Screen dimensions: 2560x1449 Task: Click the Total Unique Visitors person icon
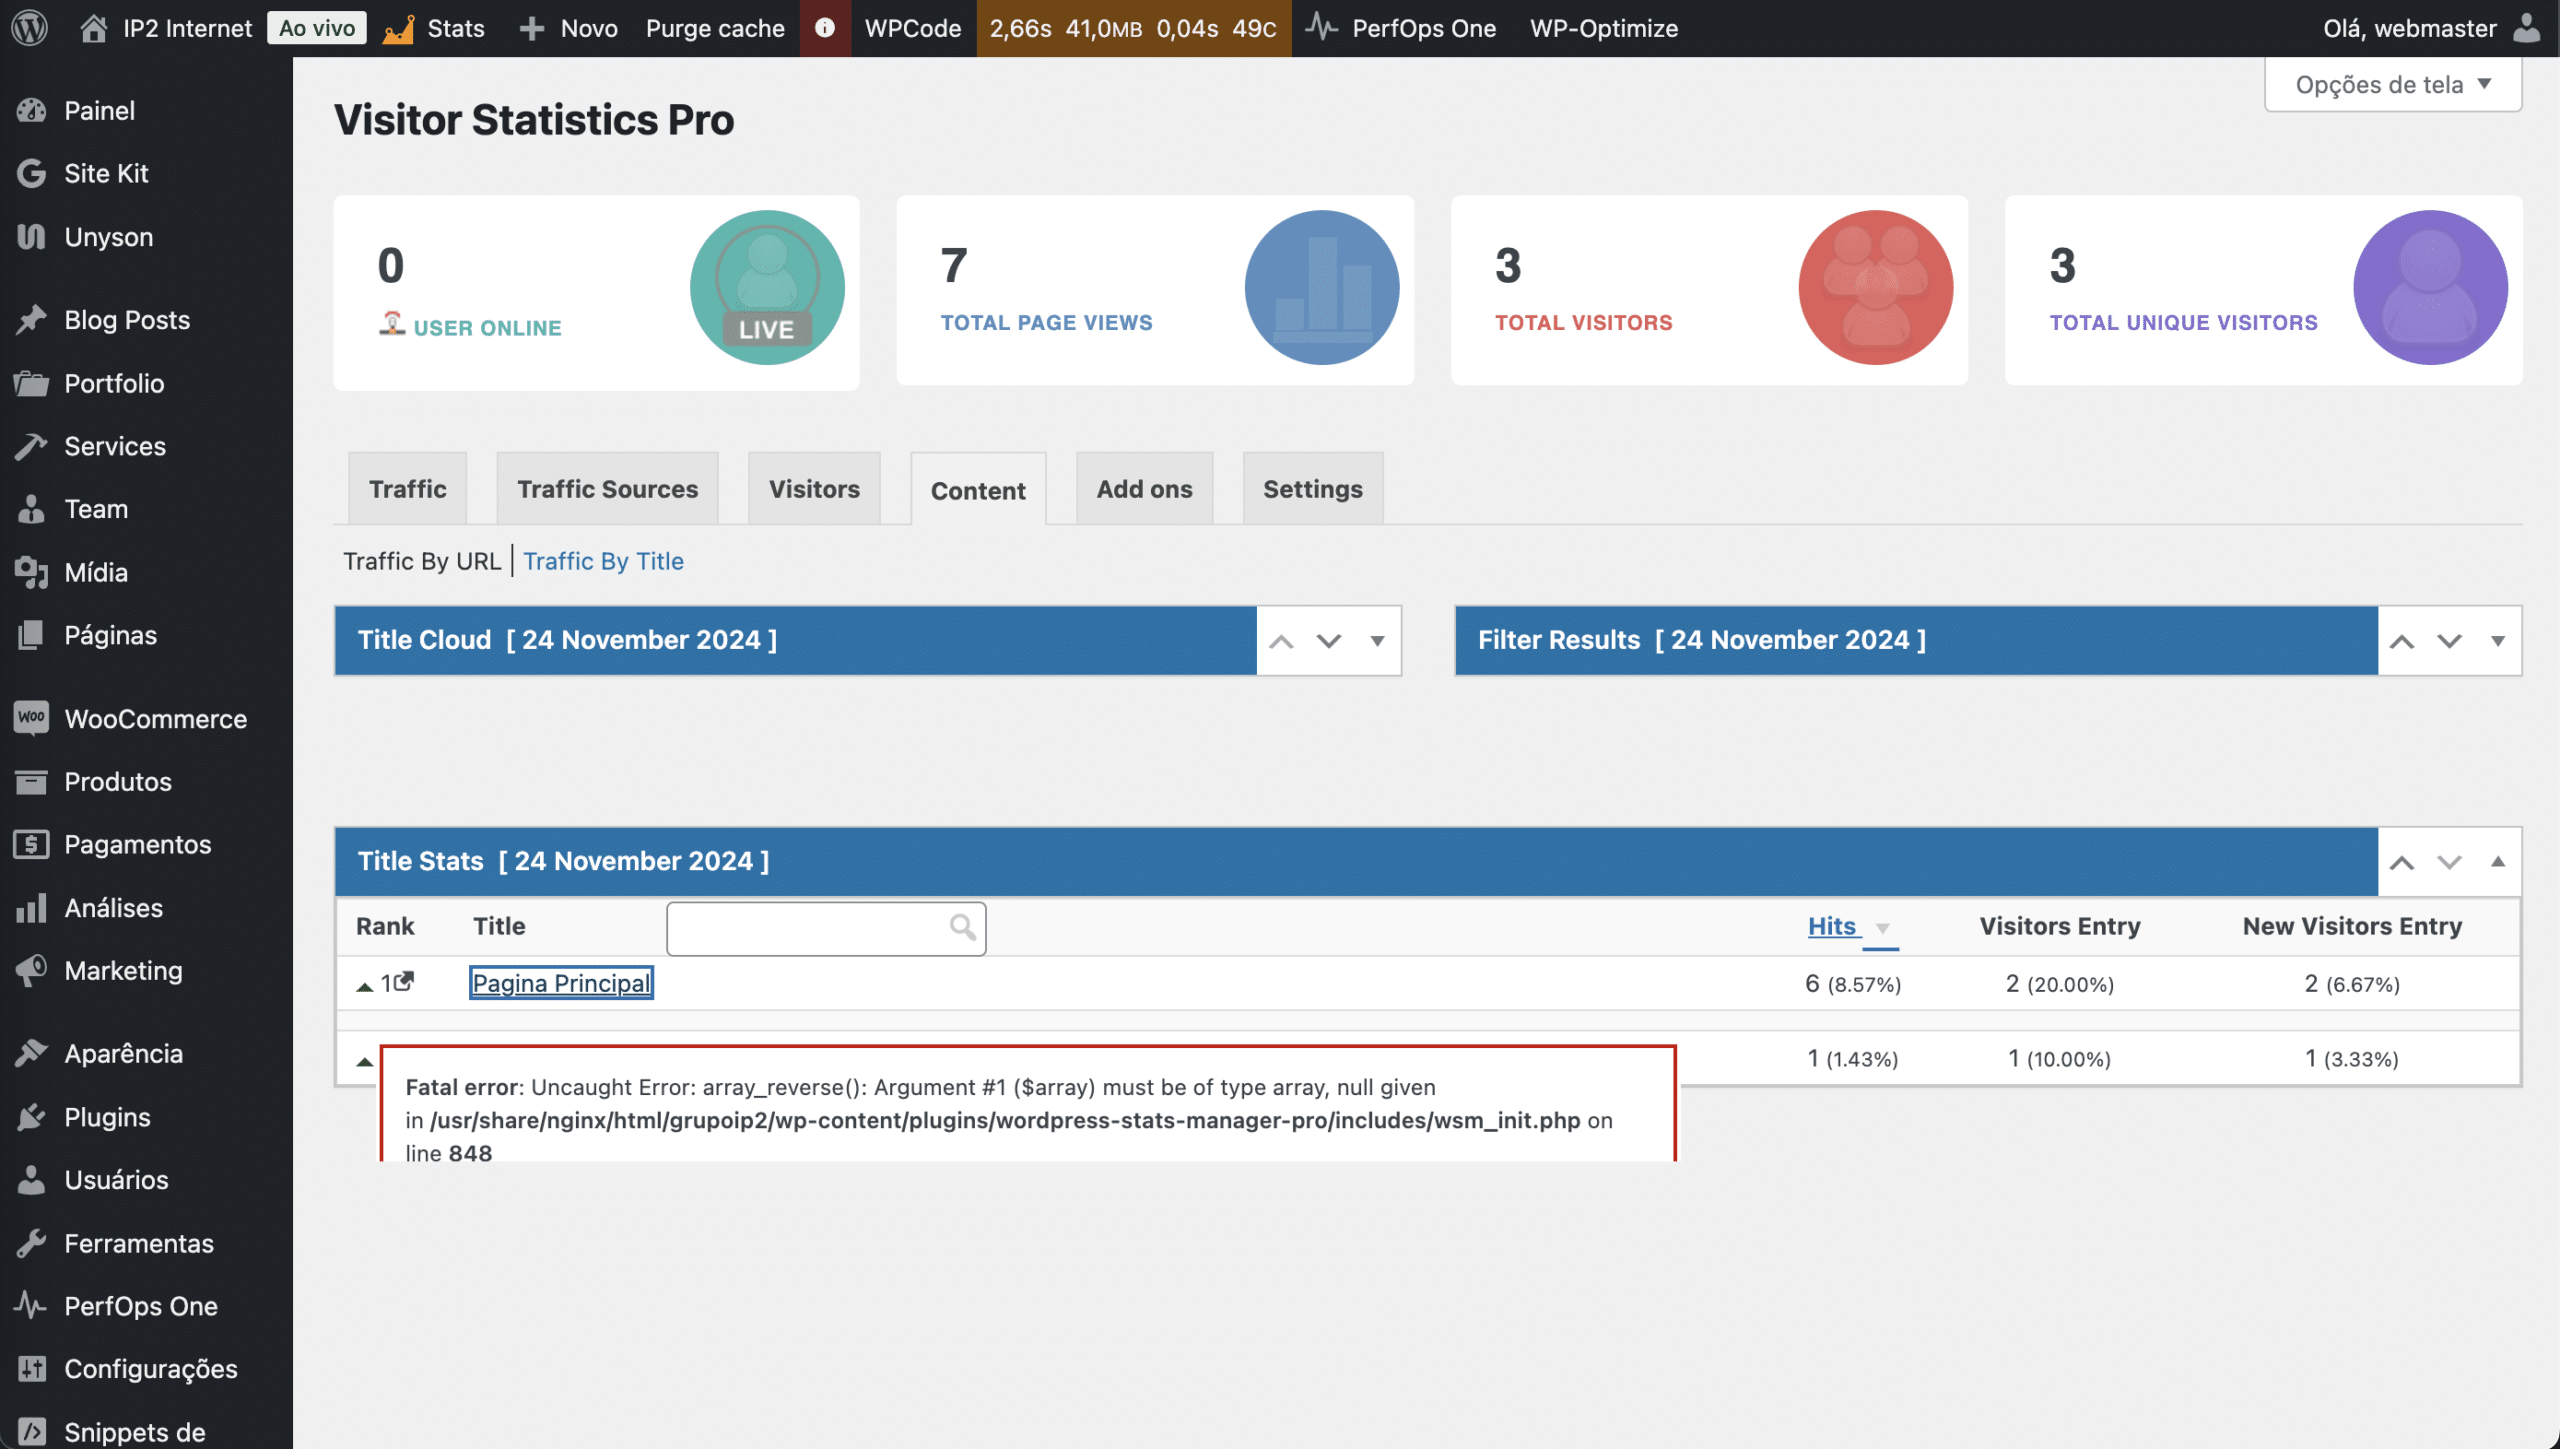click(2430, 288)
